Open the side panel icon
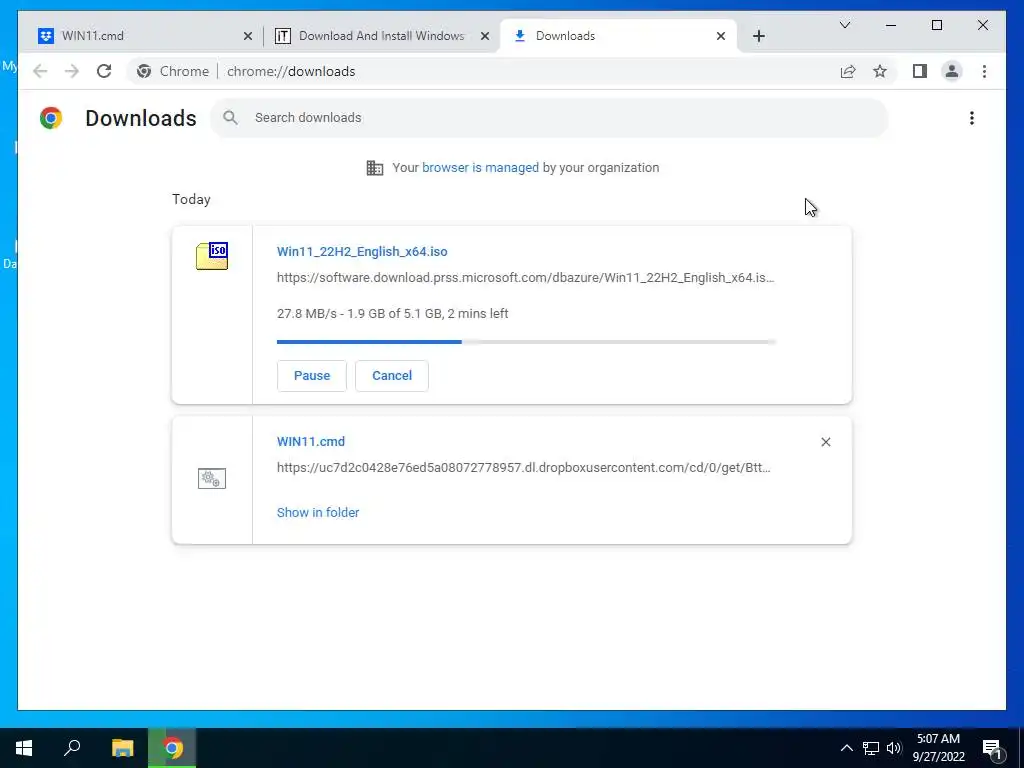The image size is (1024, 768). click(920, 71)
